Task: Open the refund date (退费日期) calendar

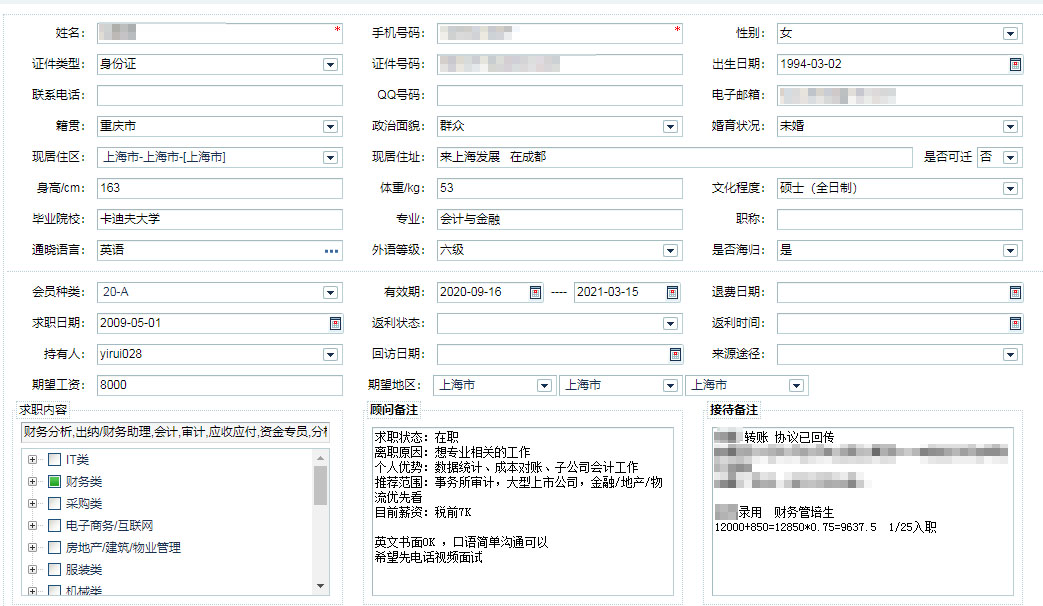Action: pyautogui.click(x=1015, y=293)
